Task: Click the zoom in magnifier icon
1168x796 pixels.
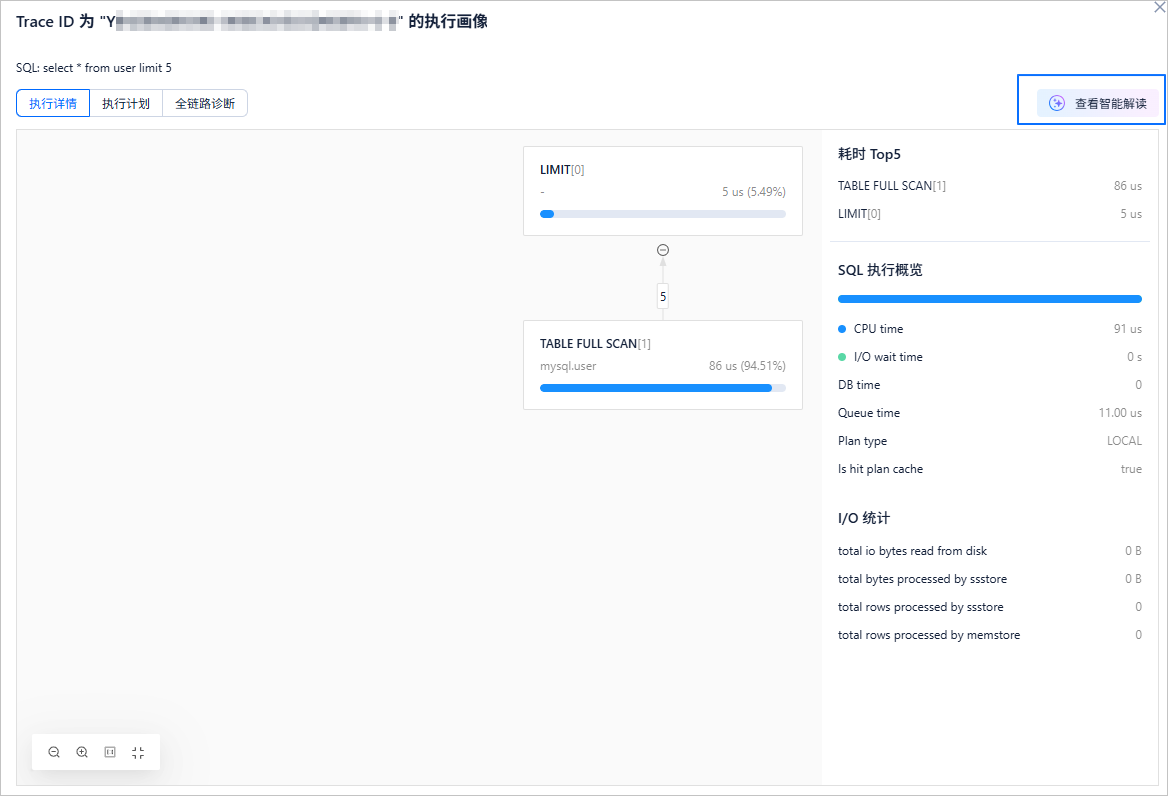Action: [x=82, y=752]
